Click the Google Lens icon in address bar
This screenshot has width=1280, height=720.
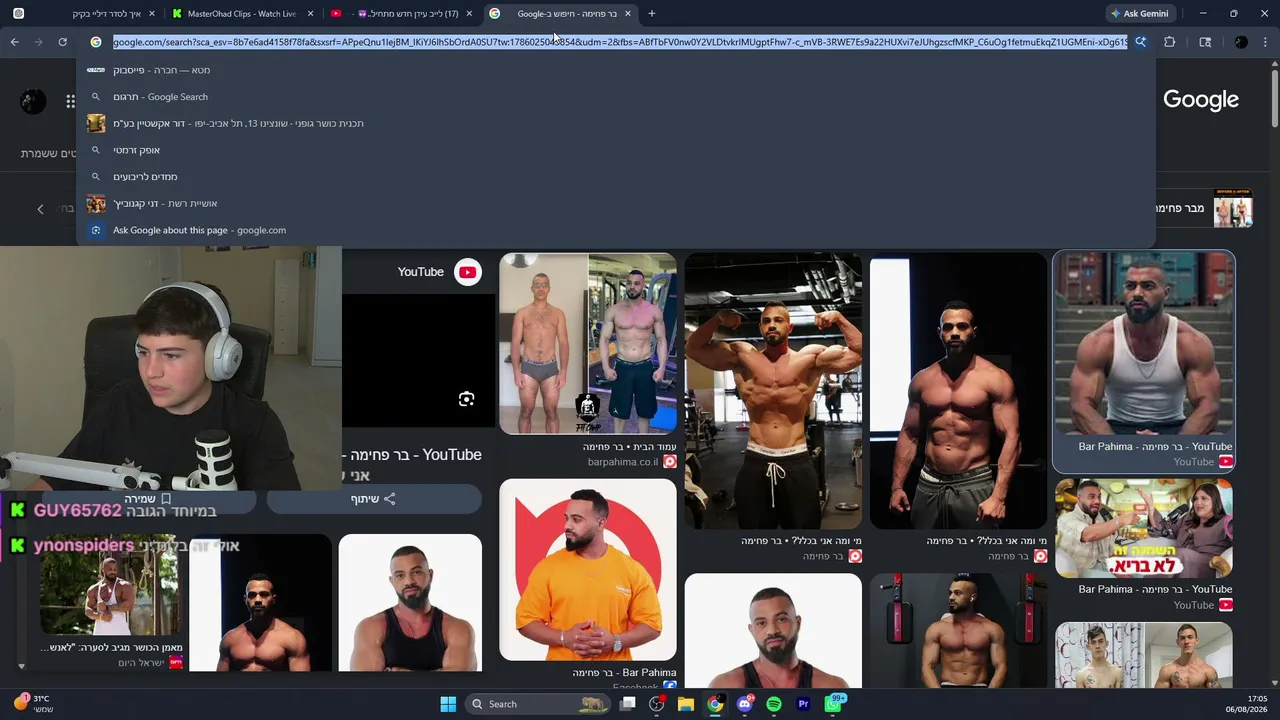(x=1140, y=42)
